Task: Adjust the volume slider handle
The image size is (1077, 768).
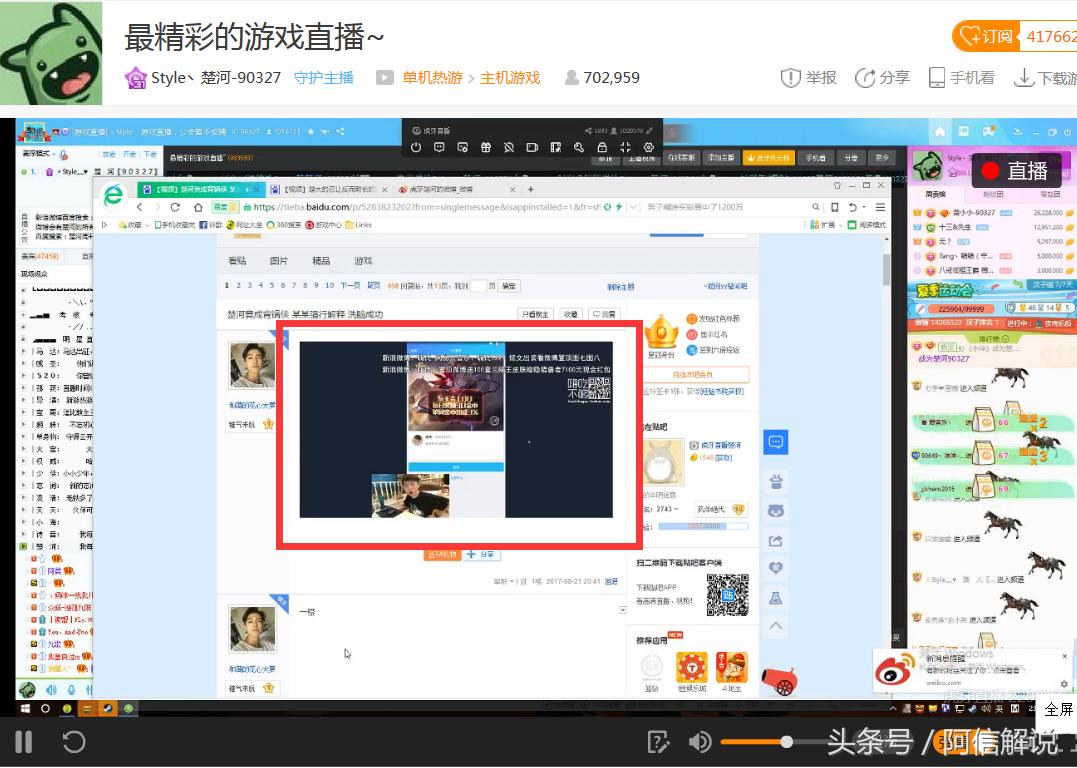Action: tap(789, 742)
